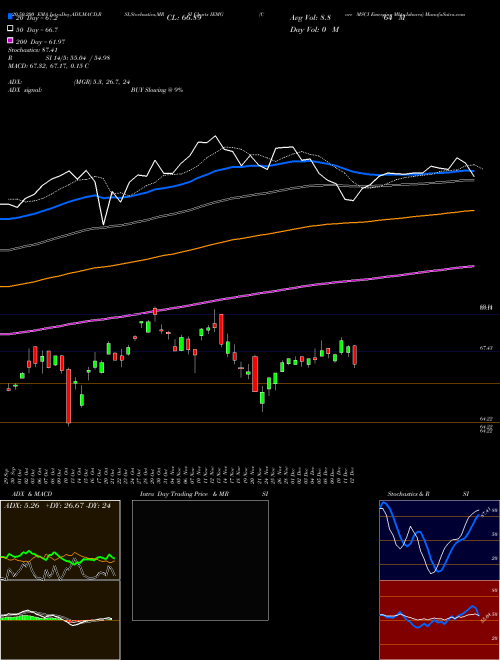Click the 'SI 14/3: 55.04 / 54.98' readout
500x660 pixels.
(78, 58)
